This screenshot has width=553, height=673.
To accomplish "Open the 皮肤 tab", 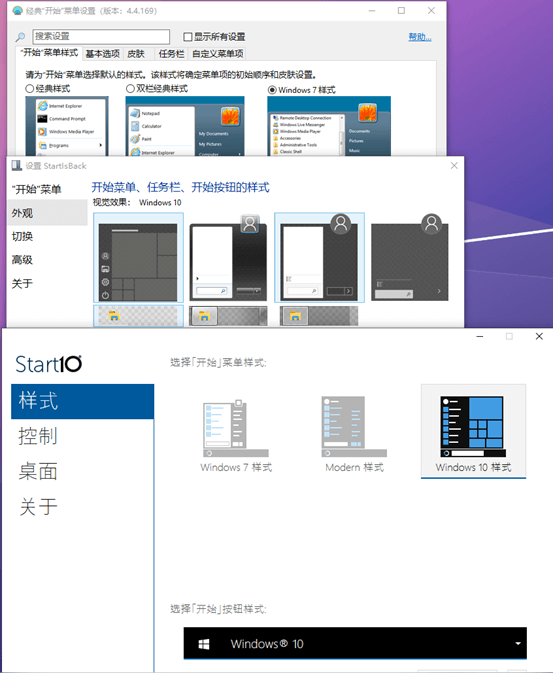I will click(x=136, y=54).
